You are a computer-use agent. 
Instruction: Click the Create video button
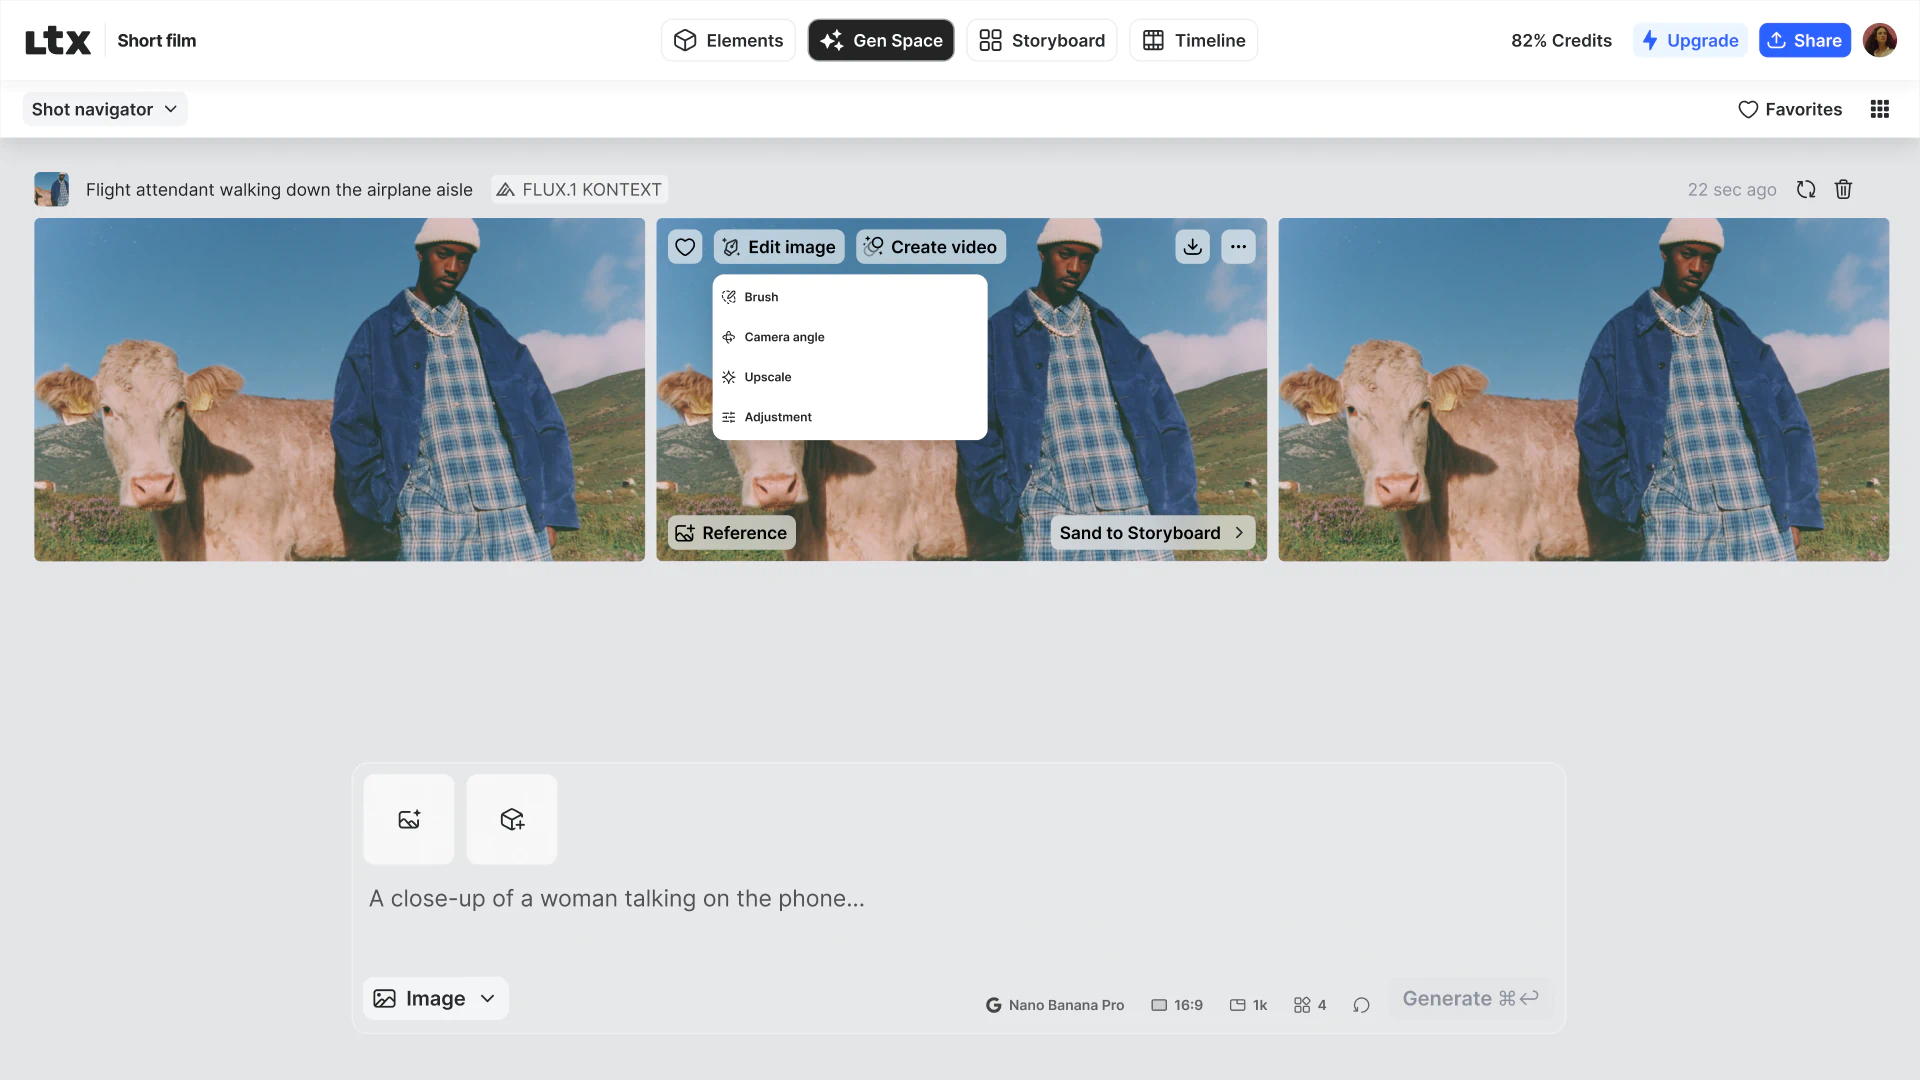pyautogui.click(x=930, y=247)
